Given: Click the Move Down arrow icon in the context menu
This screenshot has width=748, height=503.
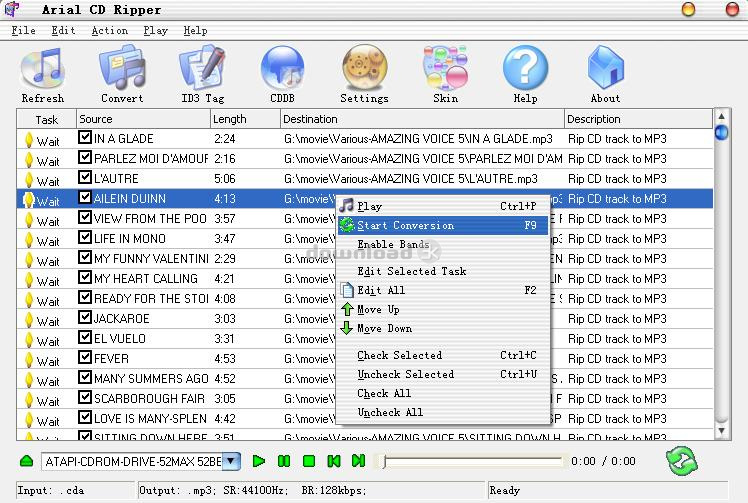Looking at the screenshot, I should pos(347,328).
